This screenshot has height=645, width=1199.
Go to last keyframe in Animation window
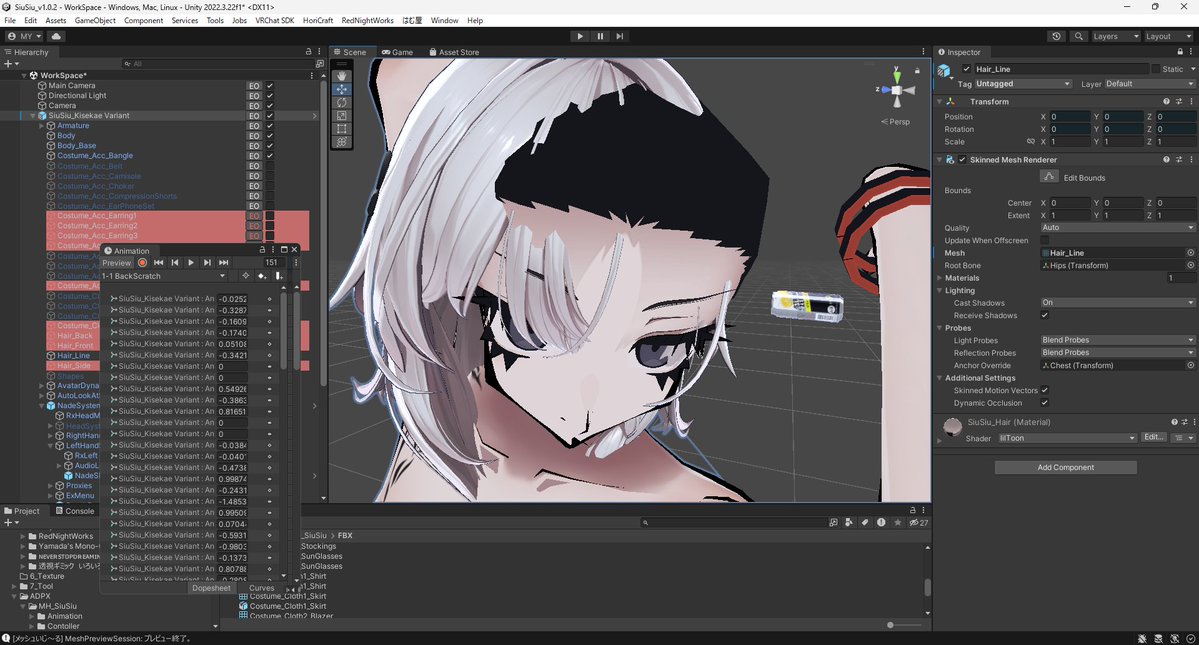[223, 262]
